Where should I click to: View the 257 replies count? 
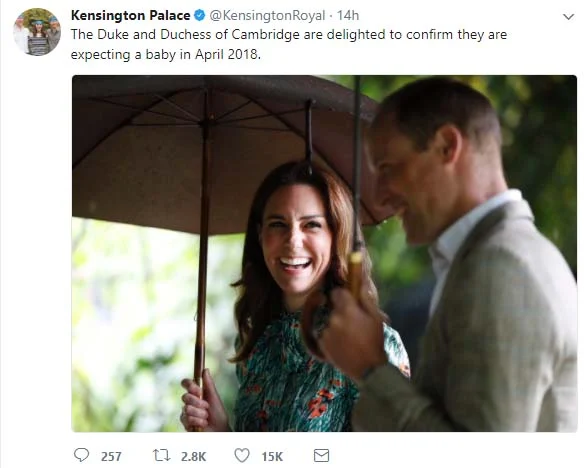(x=111, y=456)
